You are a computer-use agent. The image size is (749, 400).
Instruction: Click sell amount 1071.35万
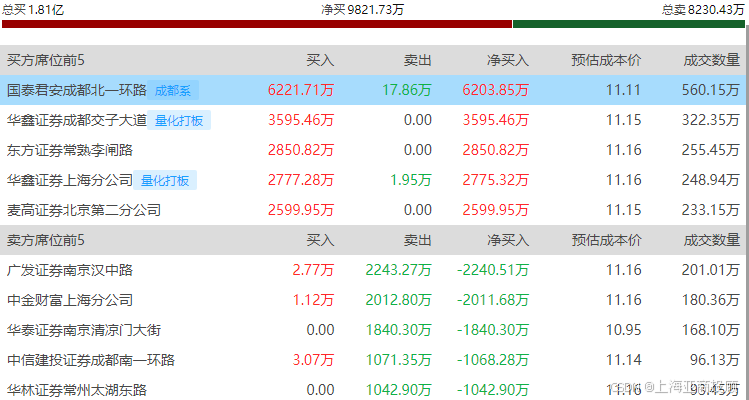coord(399,360)
